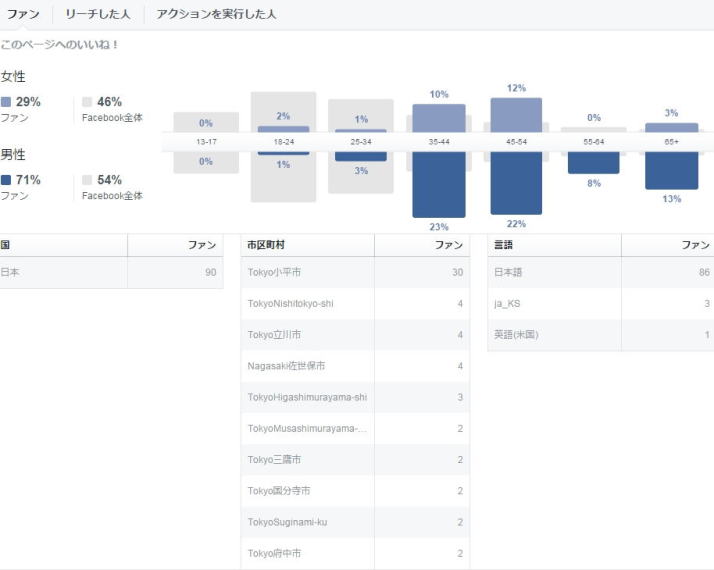Viewport: 714px width, 570px height.
Task: Select the Tokyo府中市 row
Action: pos(355,553)
